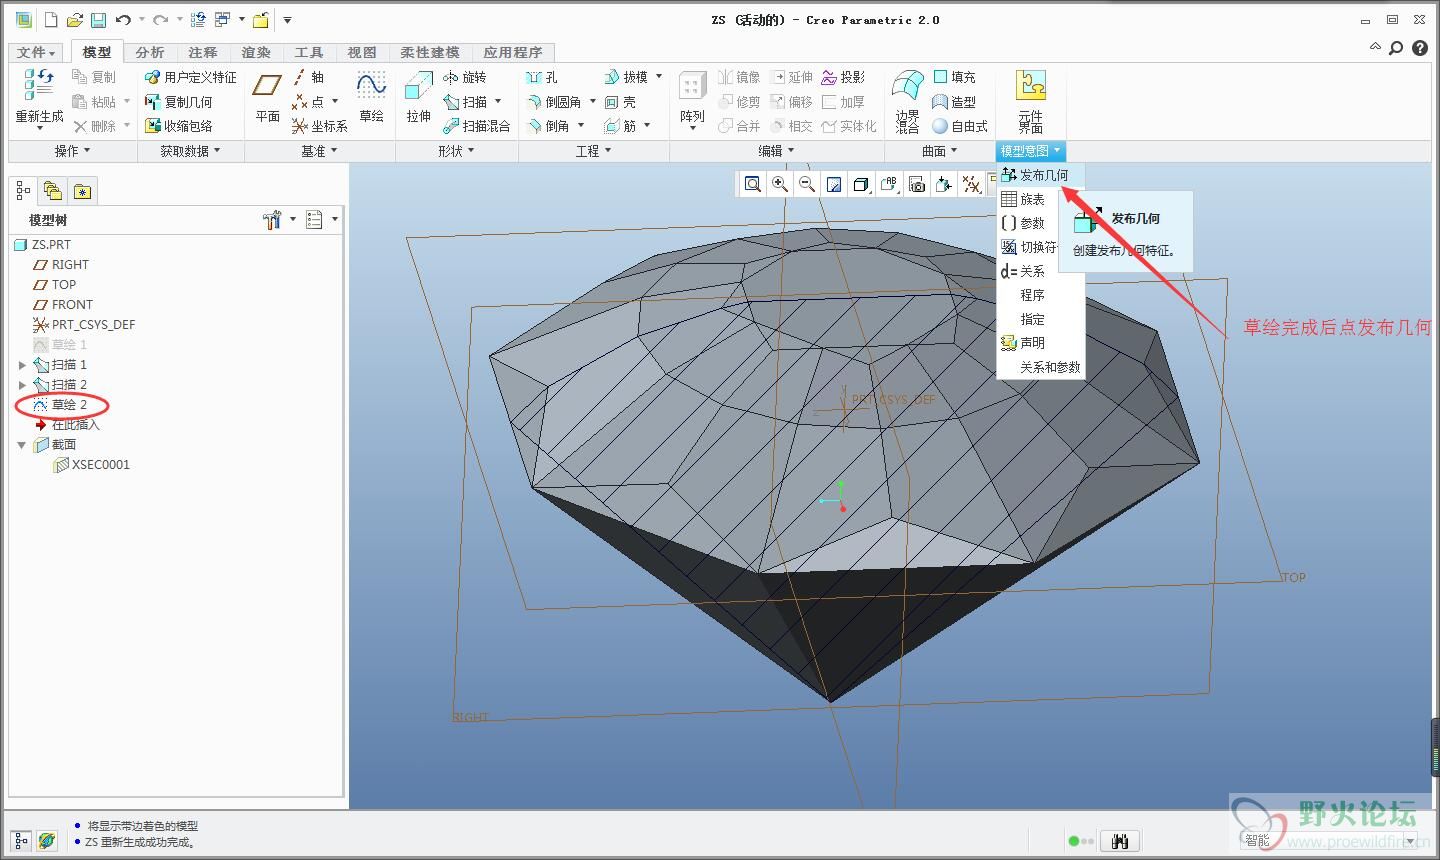Image resolution: width=1440 pixels, height=860 pixels.
Task: Switch to the Render (渲染) ribbon tab
Action: 256,52
